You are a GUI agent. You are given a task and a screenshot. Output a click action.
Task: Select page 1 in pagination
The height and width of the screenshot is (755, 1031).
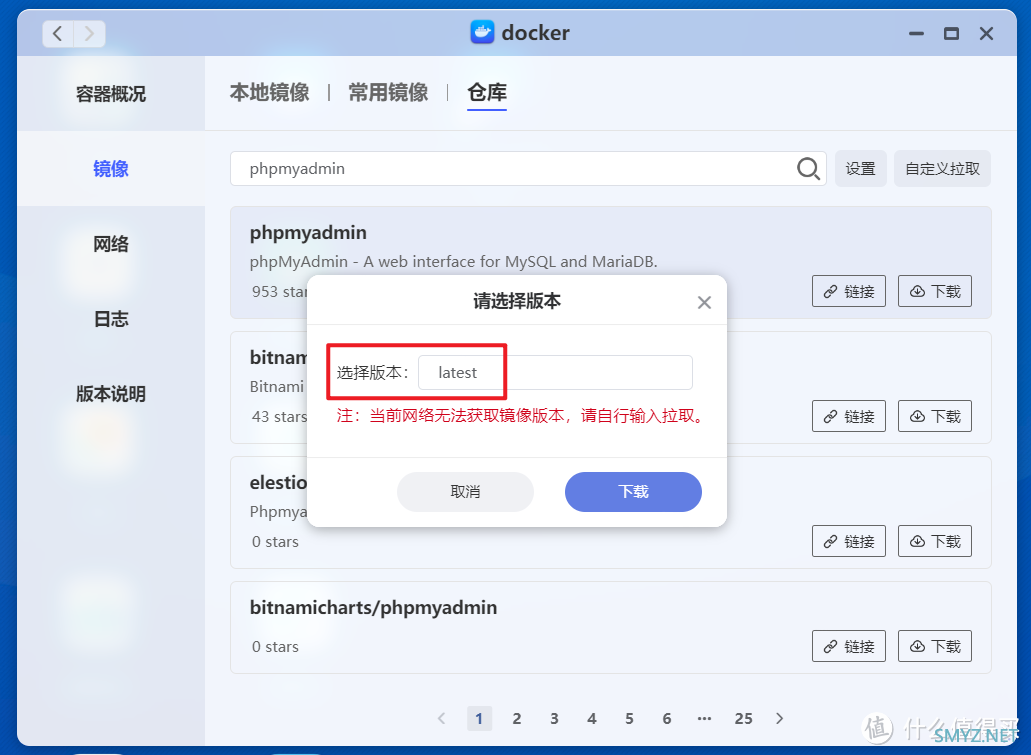pos(479,719)
